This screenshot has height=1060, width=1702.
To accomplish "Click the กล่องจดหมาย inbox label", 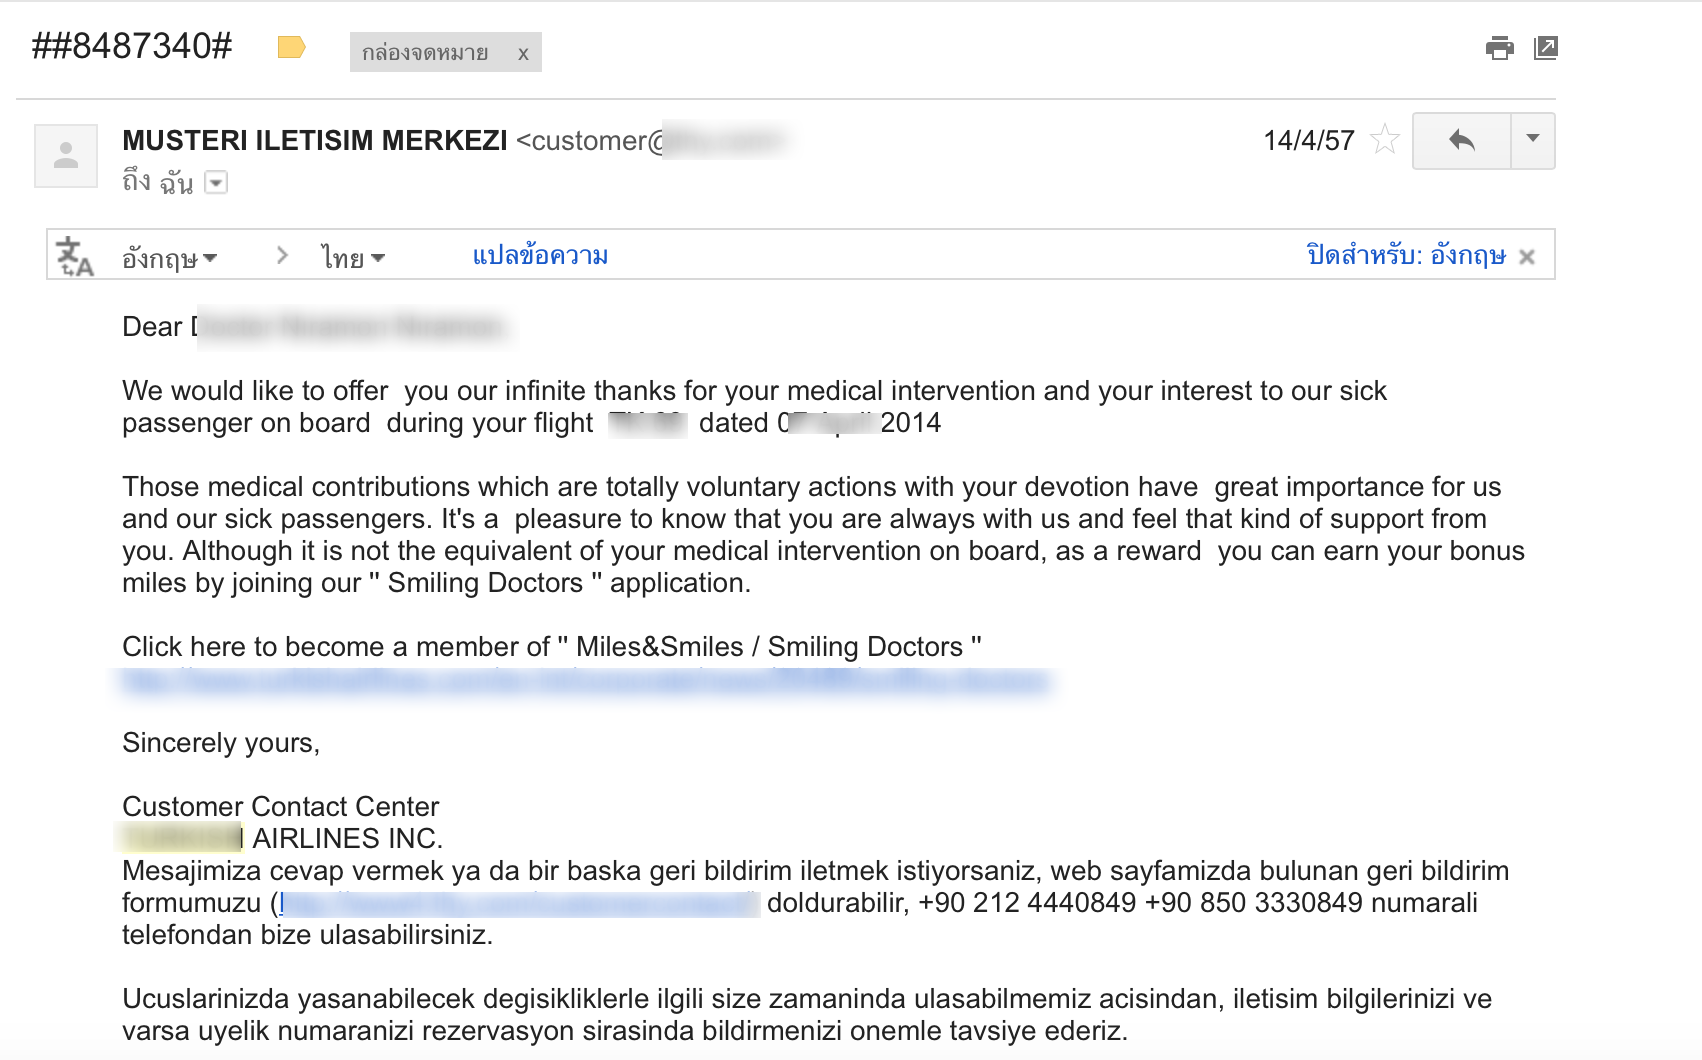I will pyautogui.click(x=425, y=53).
